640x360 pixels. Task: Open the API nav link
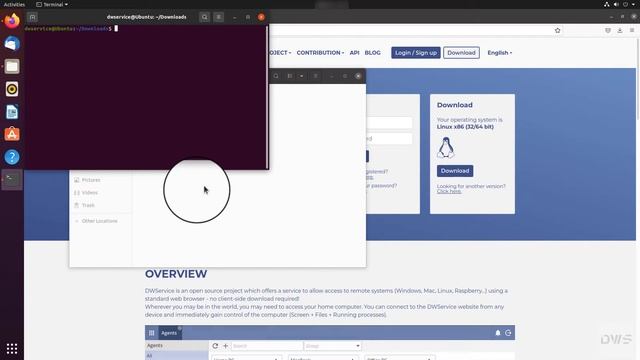[354, 53]
